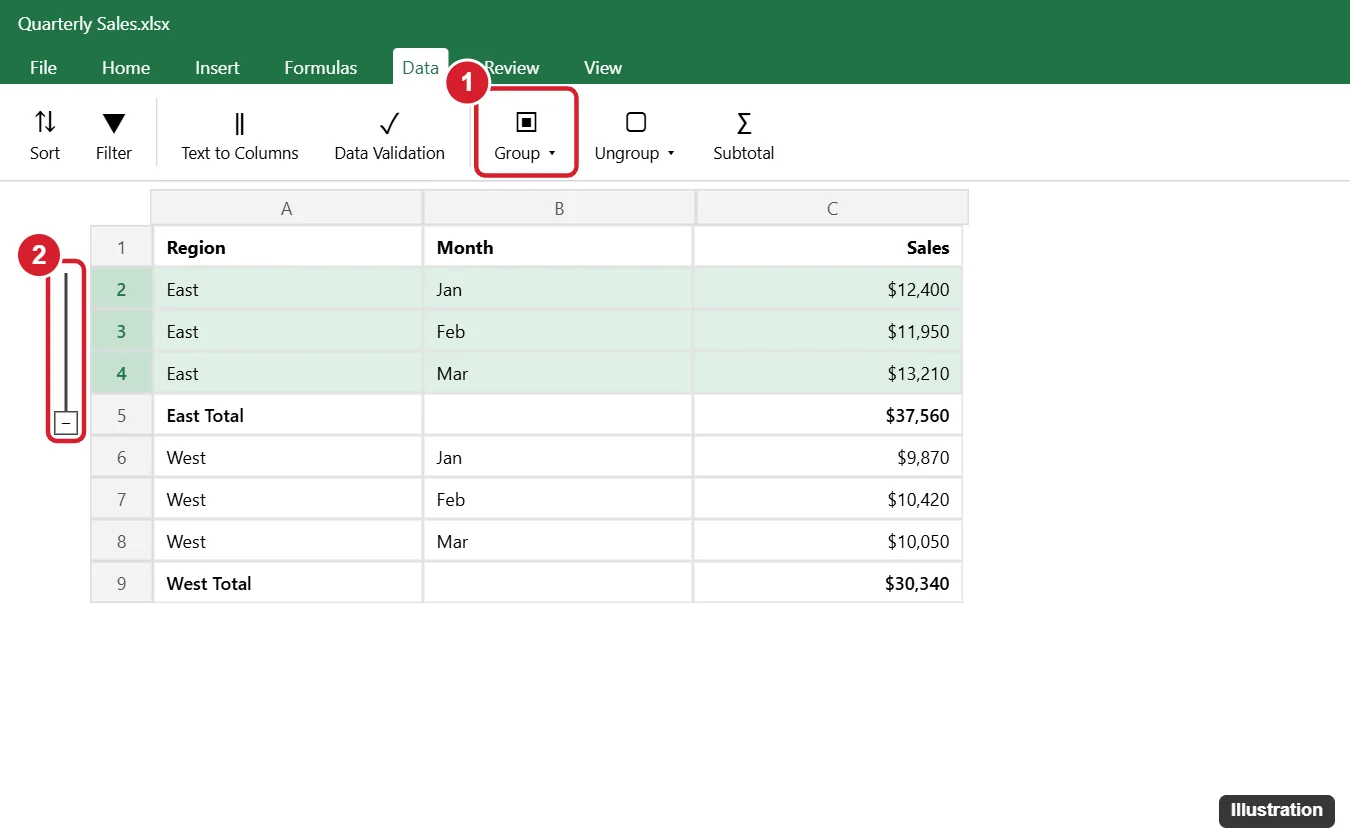Viewport: 1350px width, 840px height.
Task: Select column A header
Action: pyautogui.click(x=287, y=208)
